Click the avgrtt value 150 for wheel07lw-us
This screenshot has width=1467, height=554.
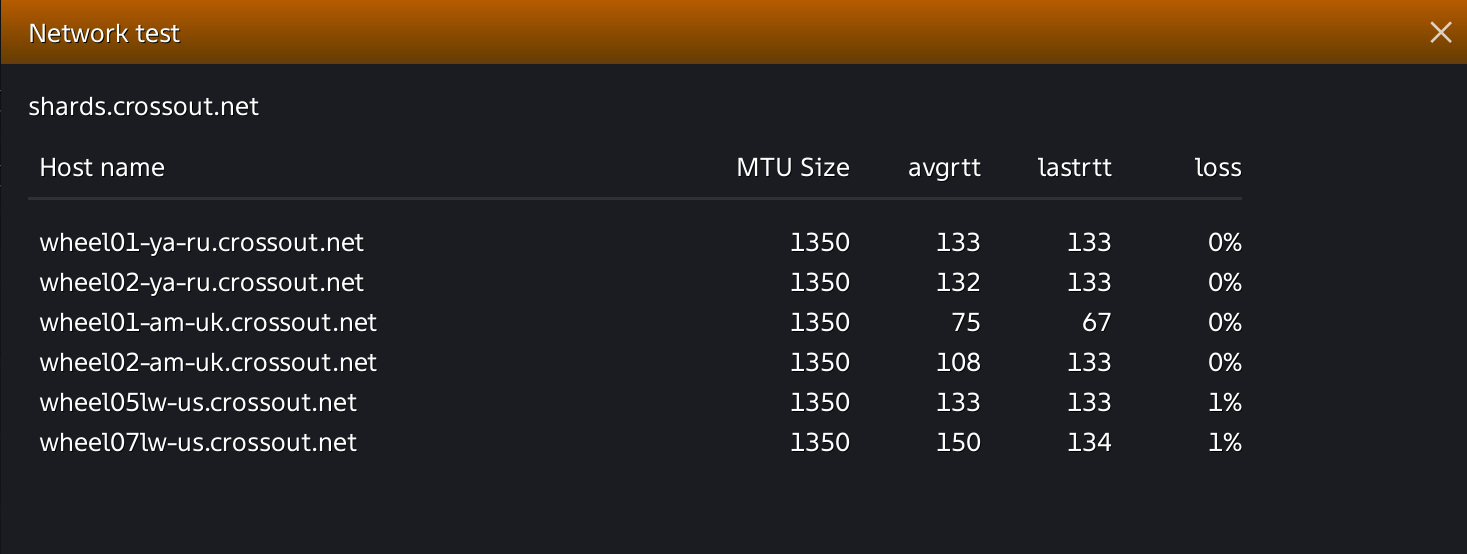[959, 442]
